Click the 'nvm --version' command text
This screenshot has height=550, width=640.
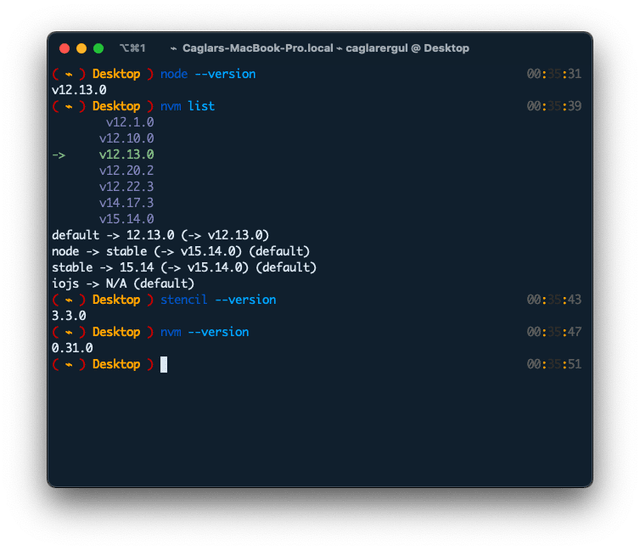(x=204, y=332)
